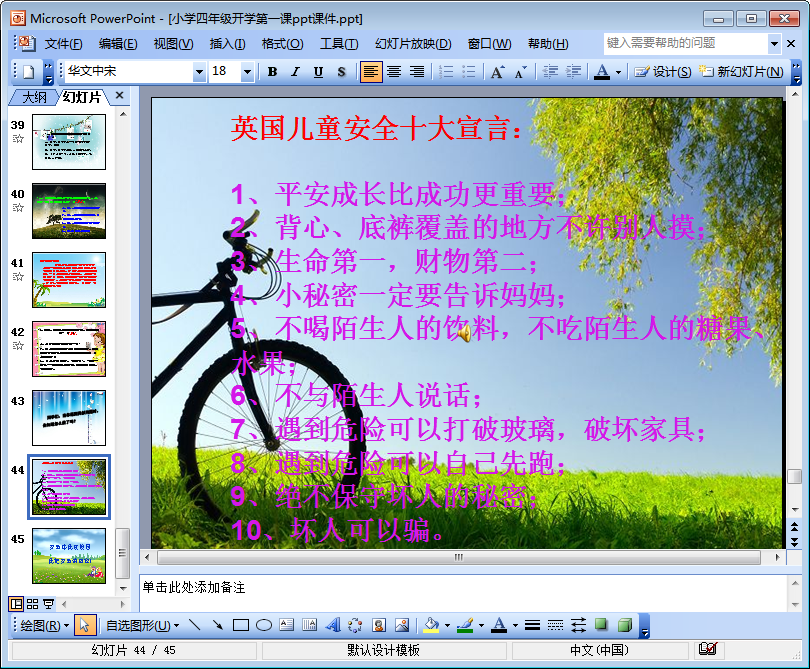The height and width of the screenshot is (669, 810).
Task: Insert diagram or organization chart
Action: click(355, 626)
